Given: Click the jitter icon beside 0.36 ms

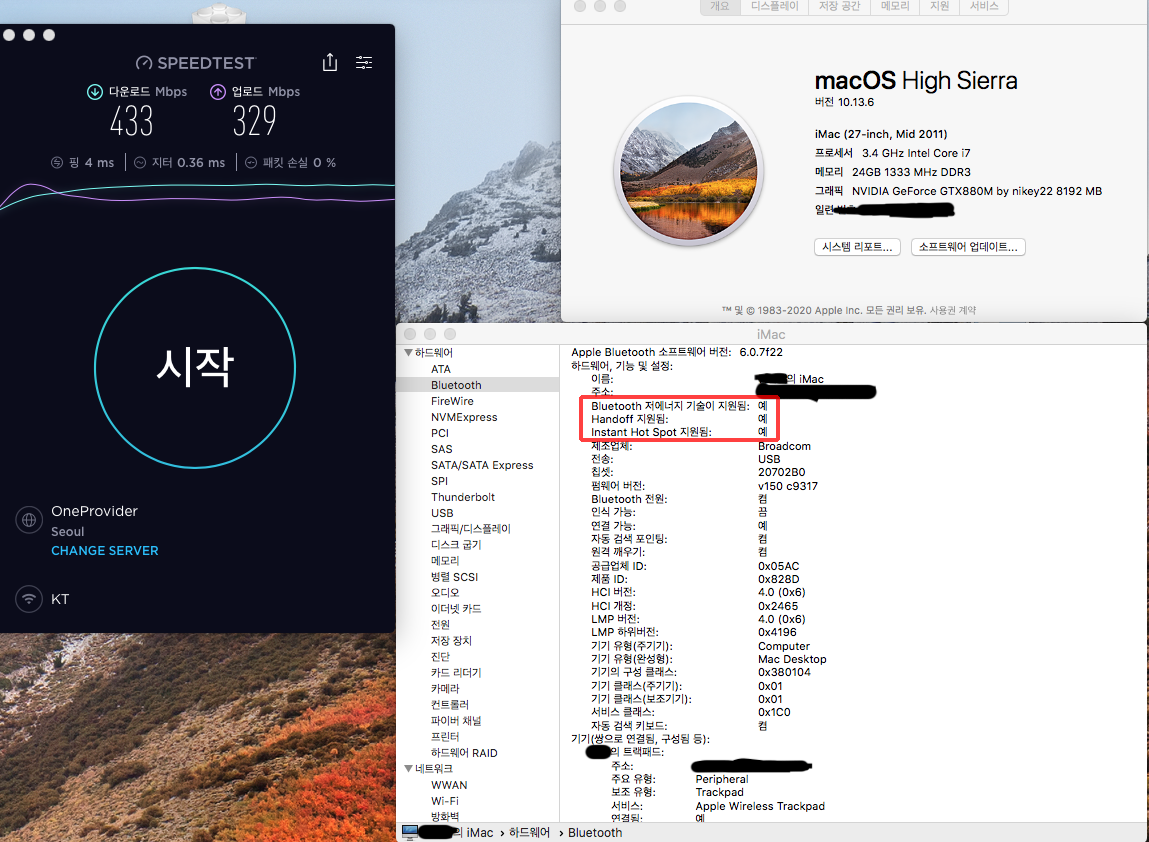Looking at the screenshot, I should click(140, 163).
